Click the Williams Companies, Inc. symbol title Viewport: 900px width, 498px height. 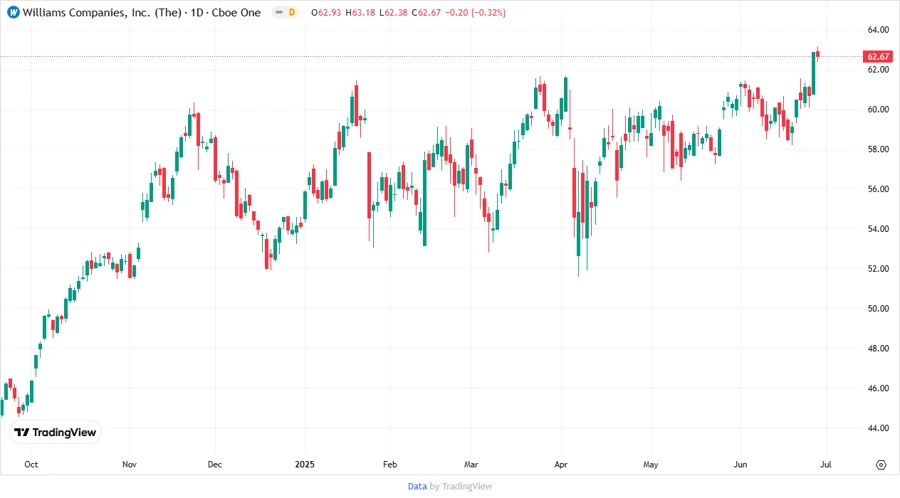pos(102,13)
